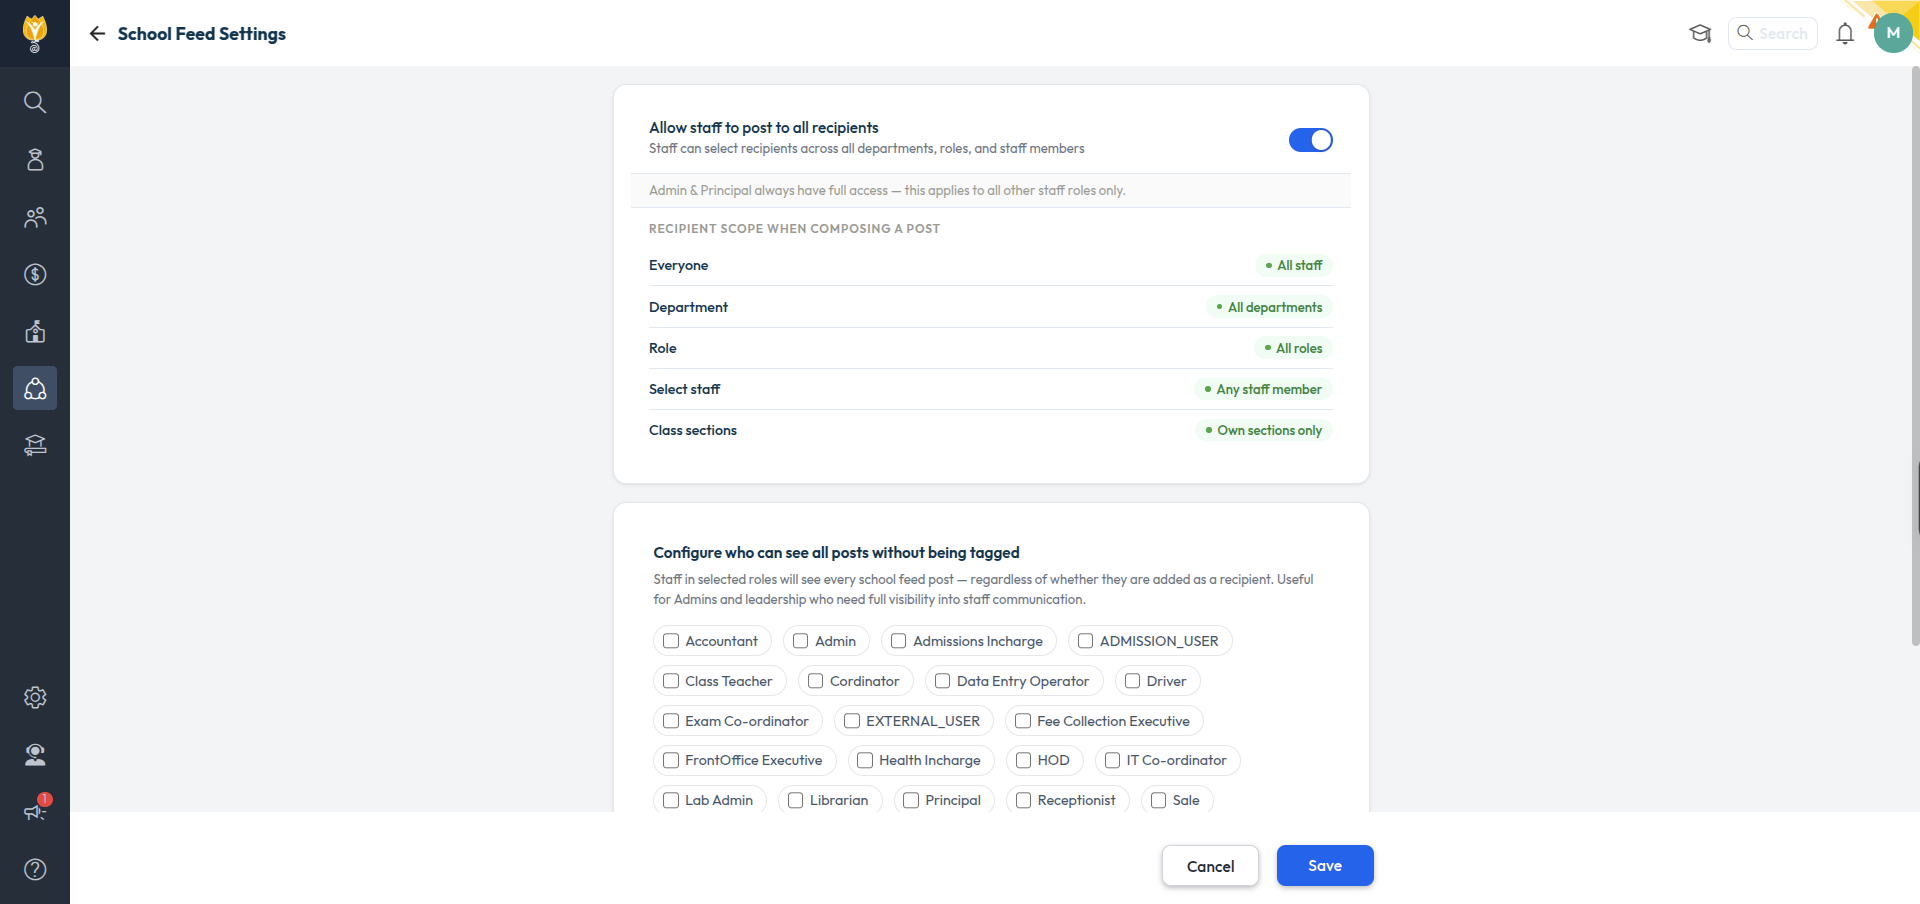
Task: Click the graduation cap icon in header
Action: point(1700,34)
